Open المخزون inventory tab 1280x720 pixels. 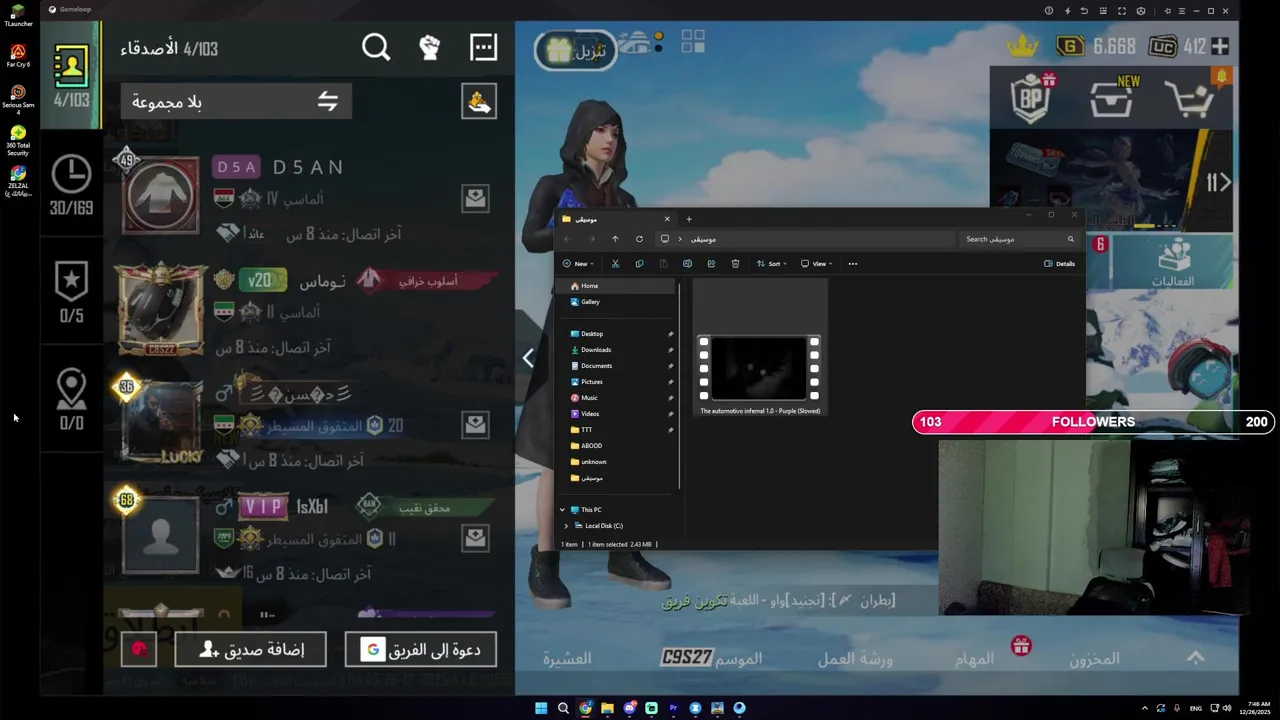(1095, 658)
